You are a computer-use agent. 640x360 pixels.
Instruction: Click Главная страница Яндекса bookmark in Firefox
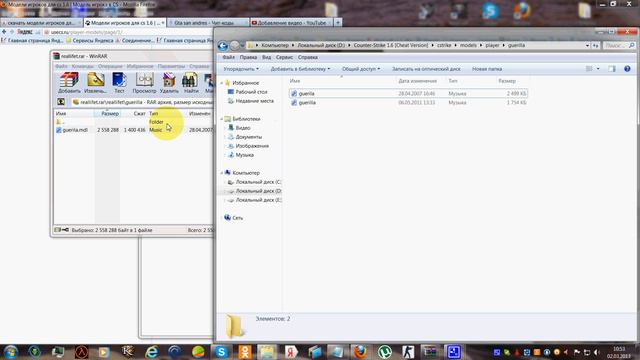[32, 40]
